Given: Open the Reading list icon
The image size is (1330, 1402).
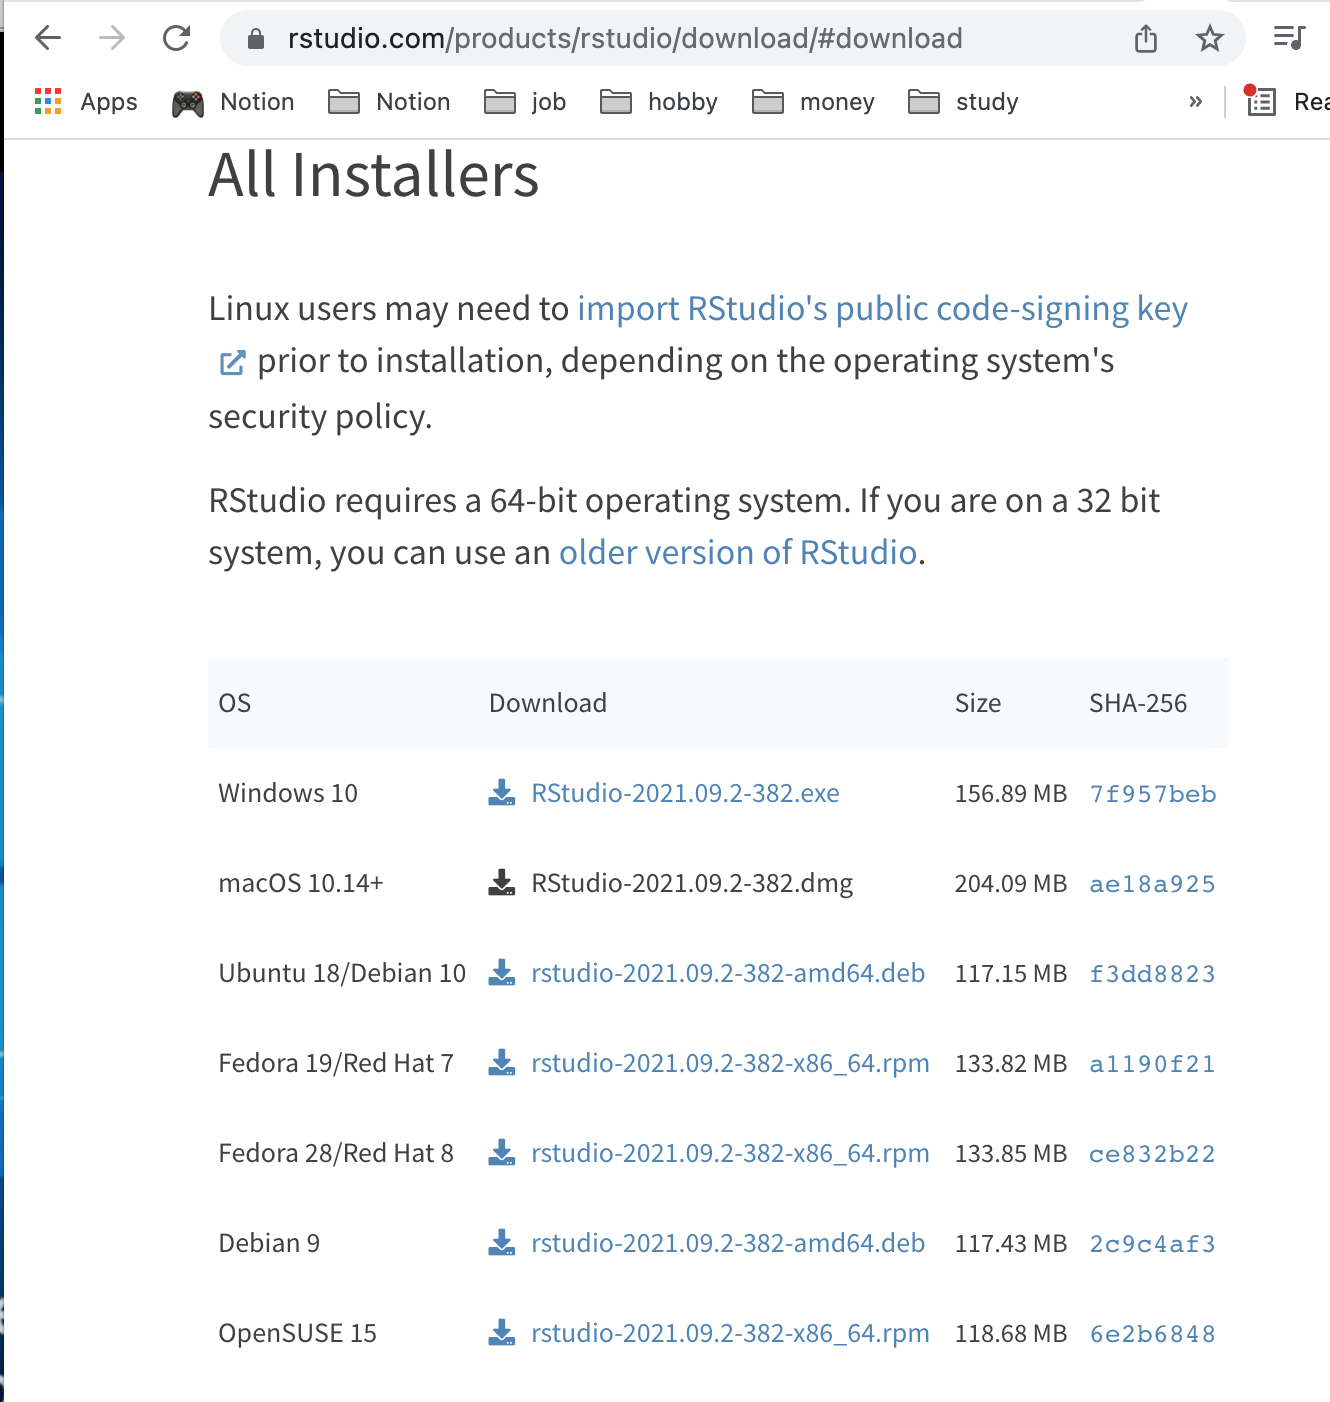Looking at the screenshot, I should [x=1261, y=102].
